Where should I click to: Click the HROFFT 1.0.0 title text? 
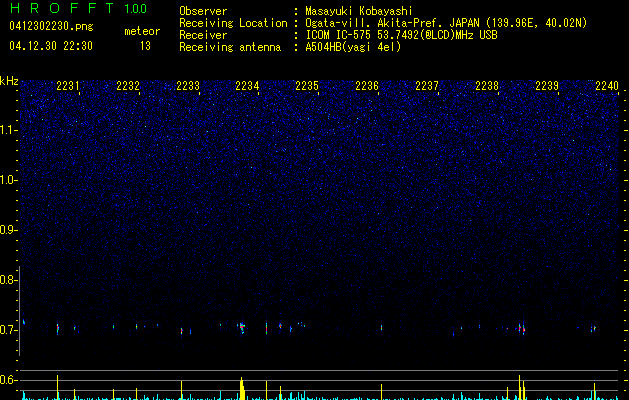[78, 8]
